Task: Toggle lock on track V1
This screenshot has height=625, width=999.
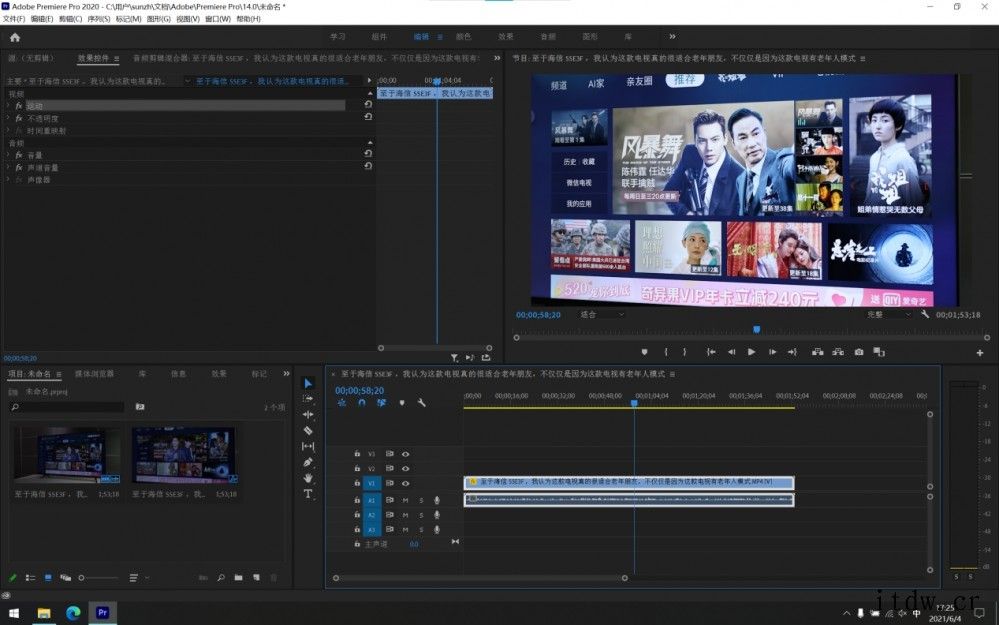Action: [357, 484]
